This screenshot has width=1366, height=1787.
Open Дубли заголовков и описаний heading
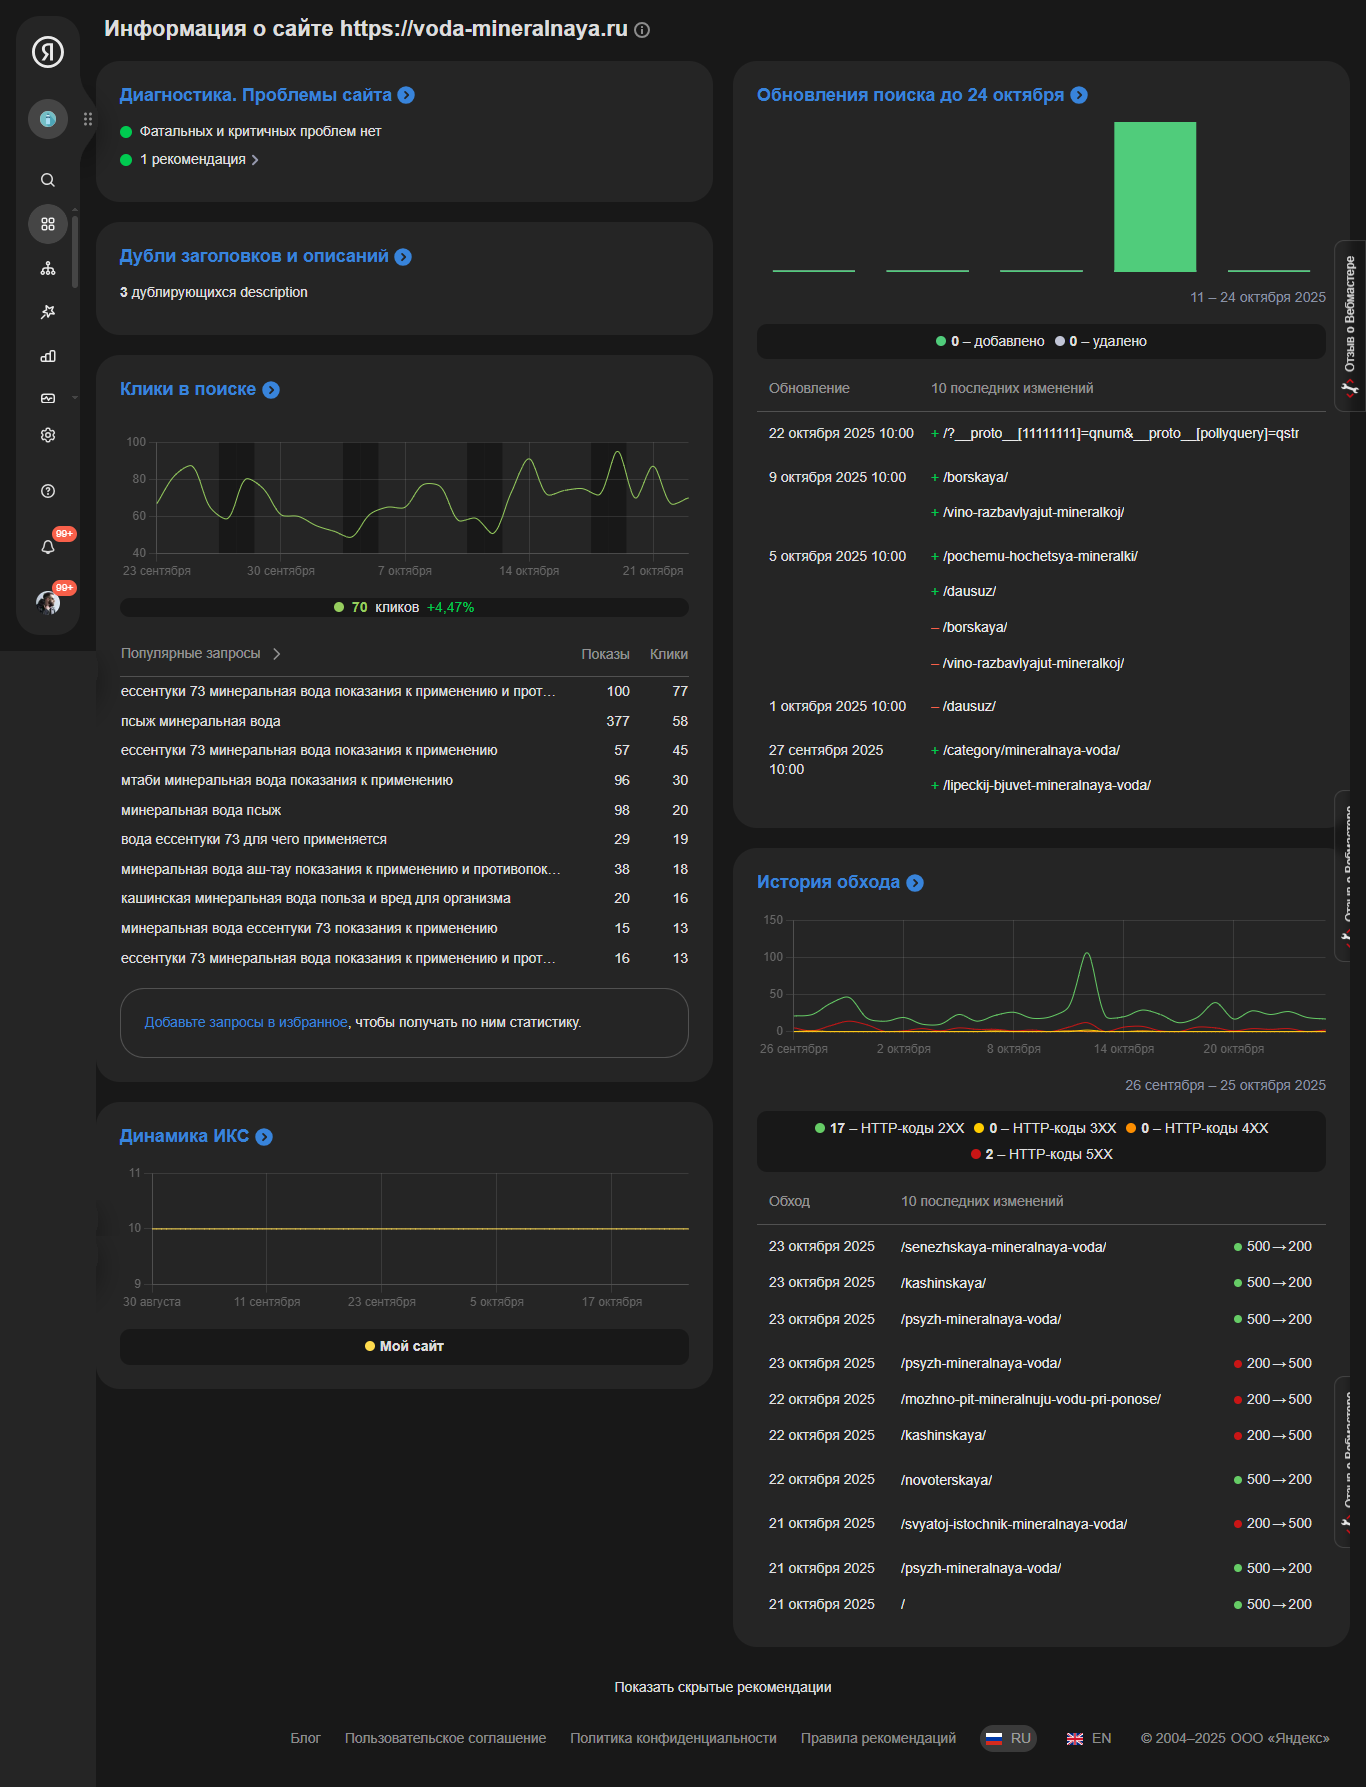point(254,256)
